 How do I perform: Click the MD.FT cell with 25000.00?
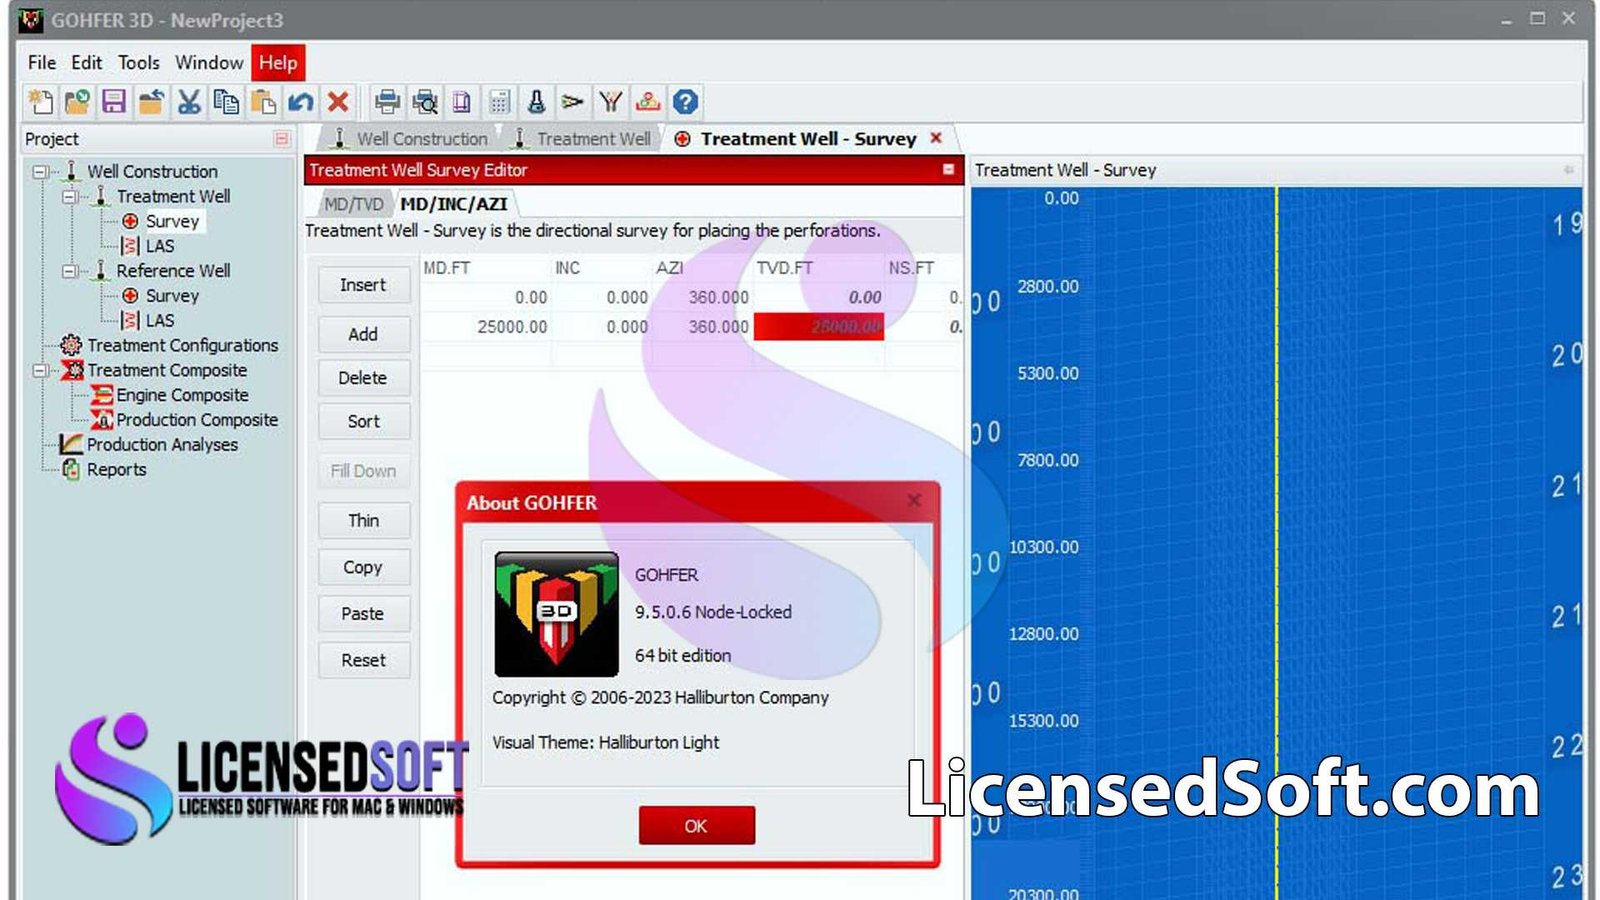tap(485, 327)
